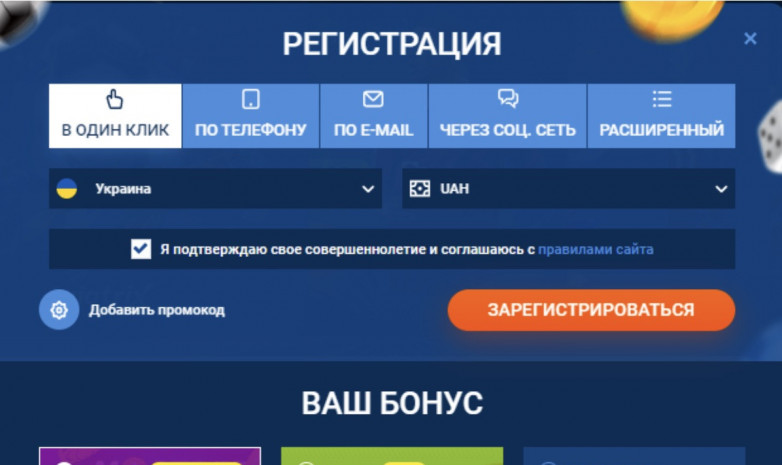Select the 'В один клик' registration tab
The image size is (782, 465).
115,116
